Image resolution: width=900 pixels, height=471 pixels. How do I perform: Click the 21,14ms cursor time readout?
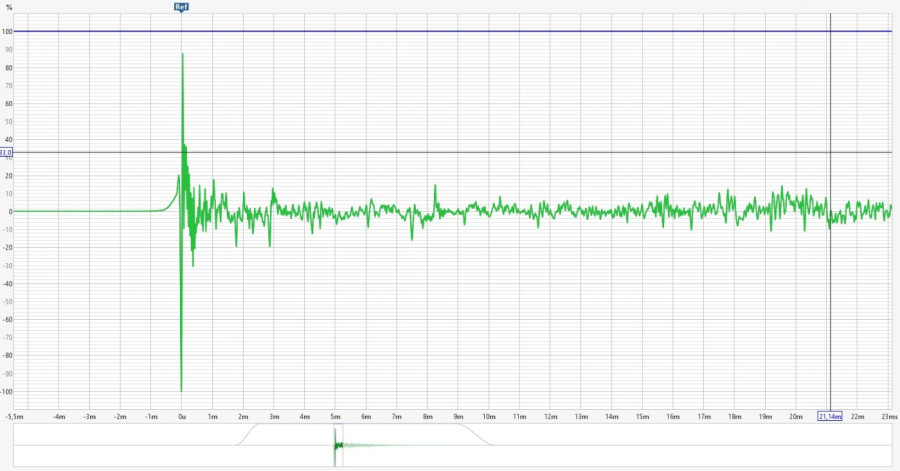pyautogui.click(x=830, y=416)
